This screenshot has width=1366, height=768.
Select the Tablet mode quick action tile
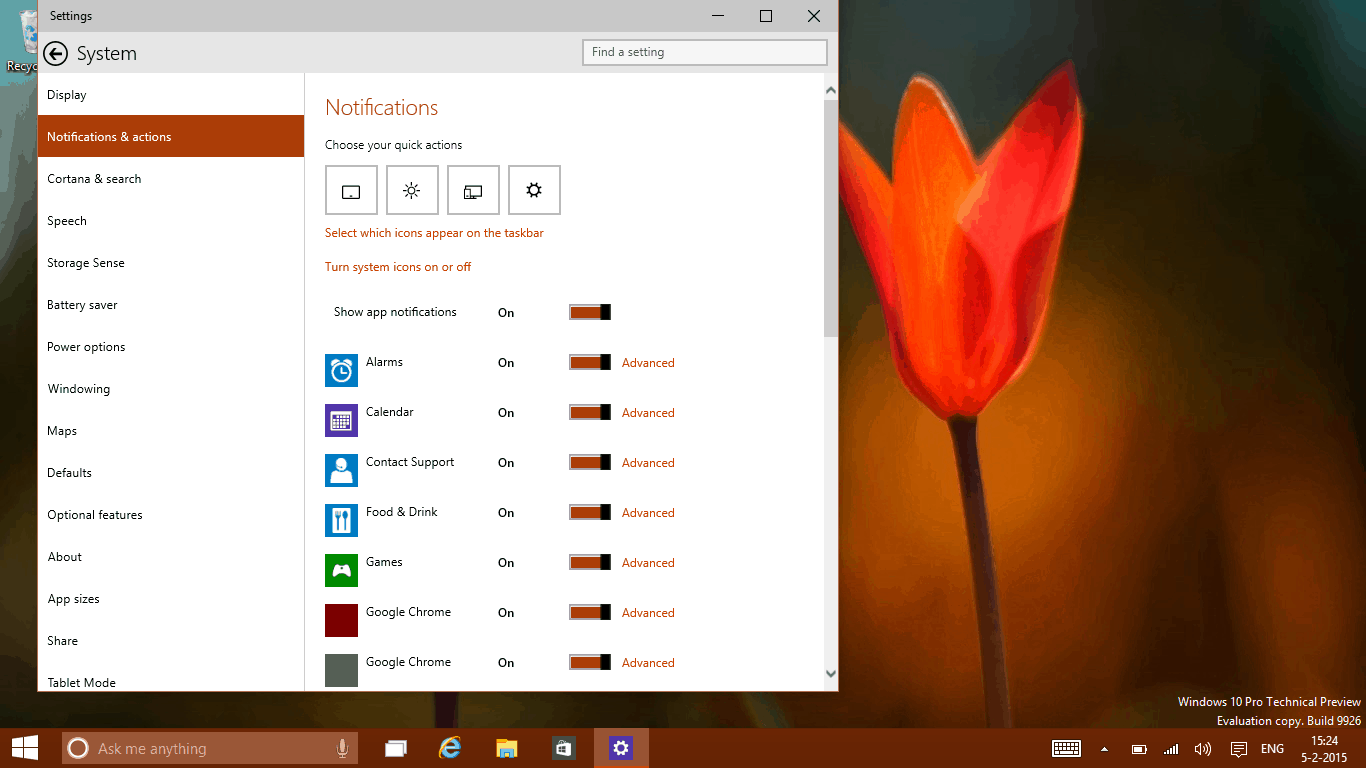click(x=351, y=190)
